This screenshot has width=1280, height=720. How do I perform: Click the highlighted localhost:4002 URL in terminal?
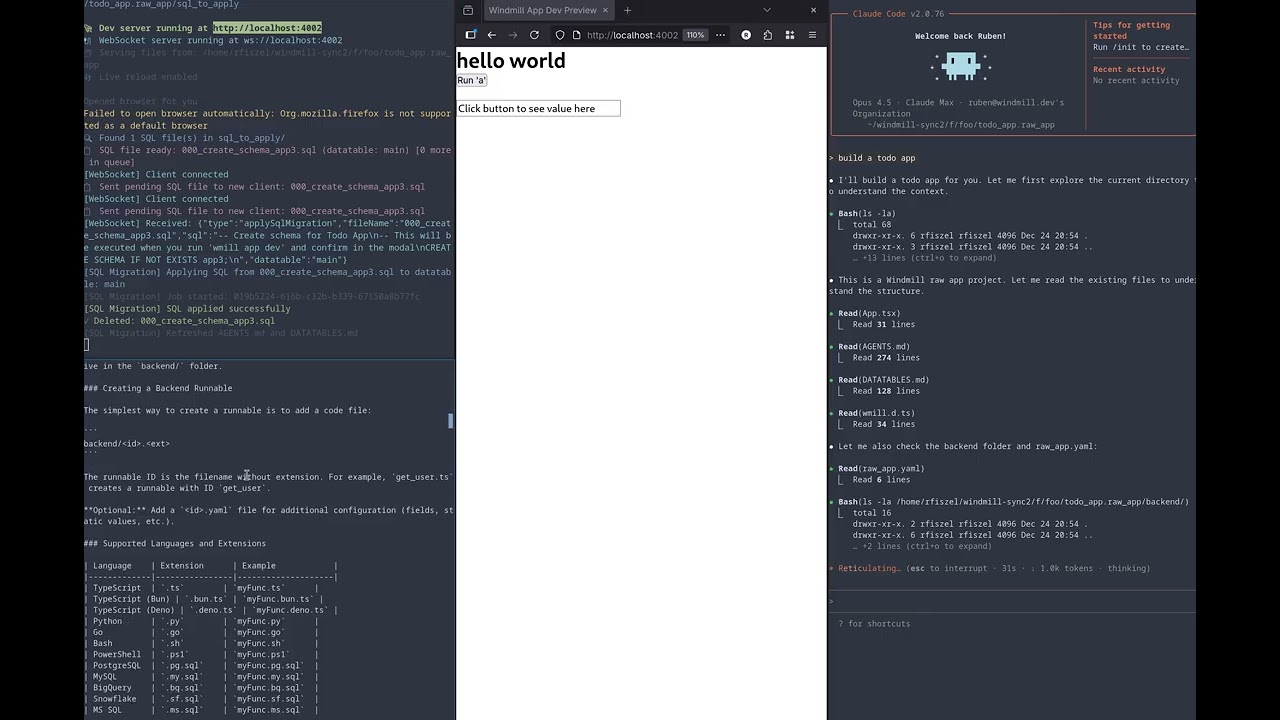(266, 27)
